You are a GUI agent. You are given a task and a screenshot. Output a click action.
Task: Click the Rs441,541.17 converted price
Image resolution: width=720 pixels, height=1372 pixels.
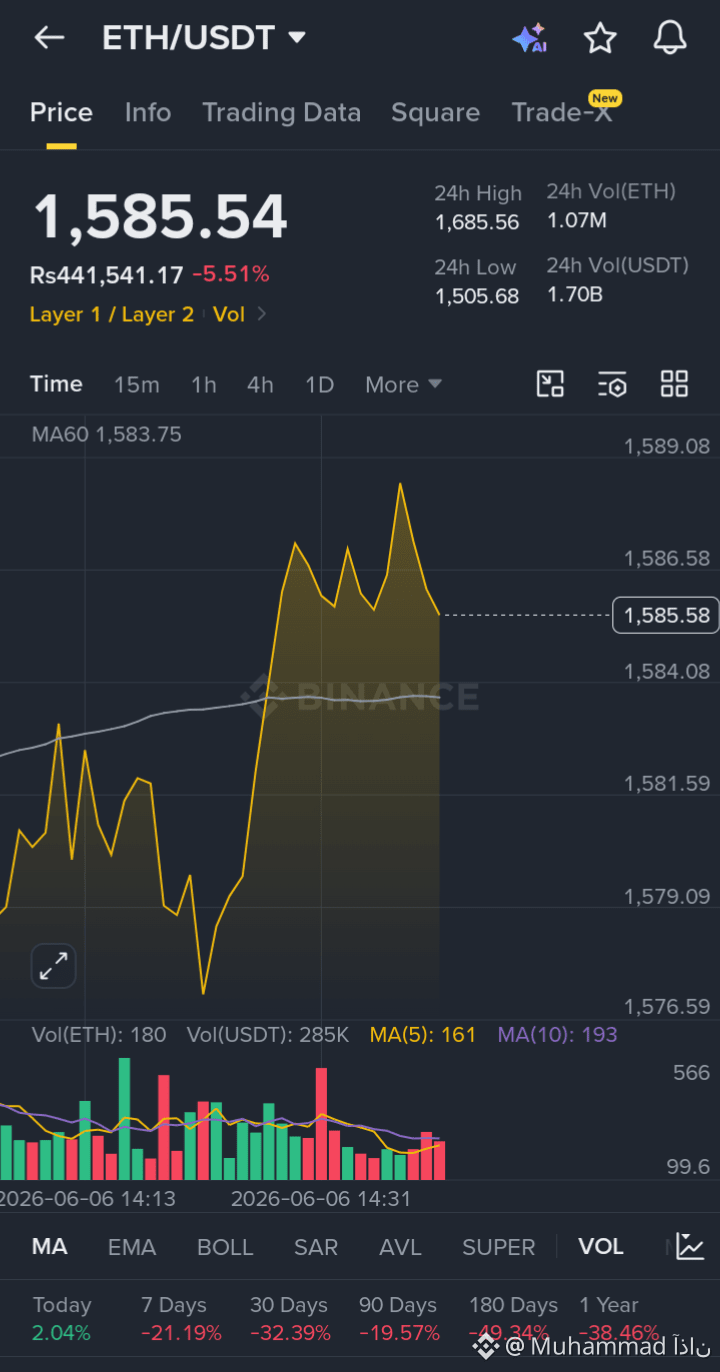pos(106,274)
